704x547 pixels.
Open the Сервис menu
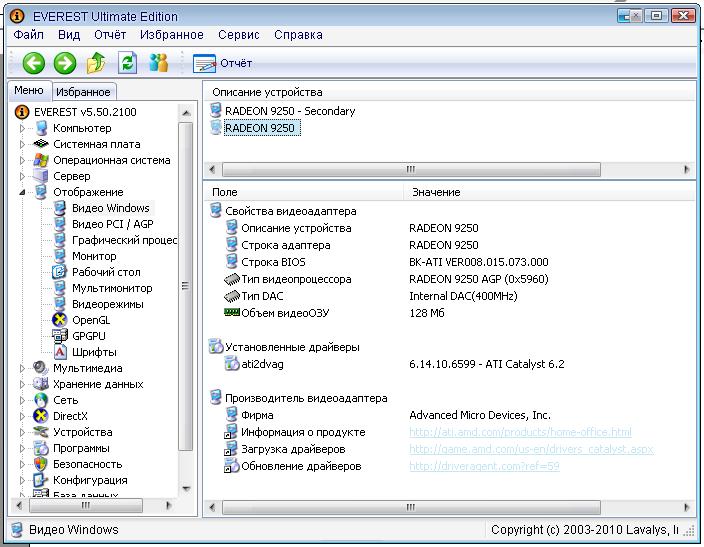tap(238, 35)
